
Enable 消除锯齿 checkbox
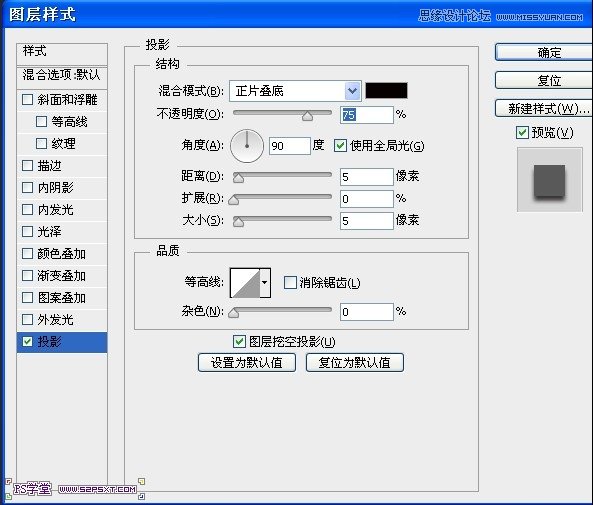click(x=290, y=283)
